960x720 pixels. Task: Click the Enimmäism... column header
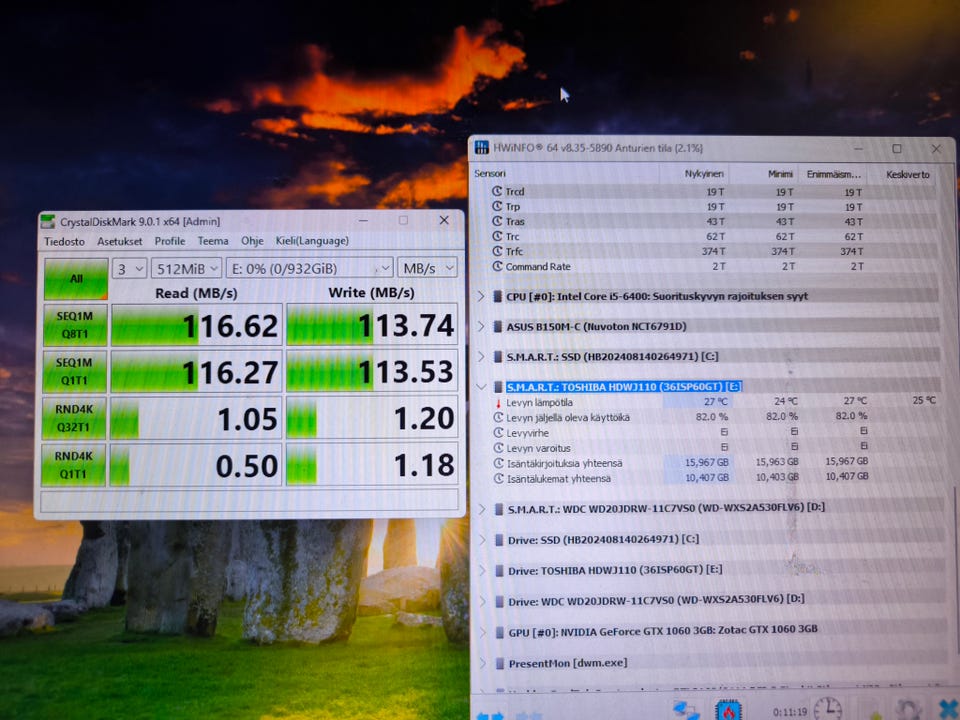click(833, 174)
